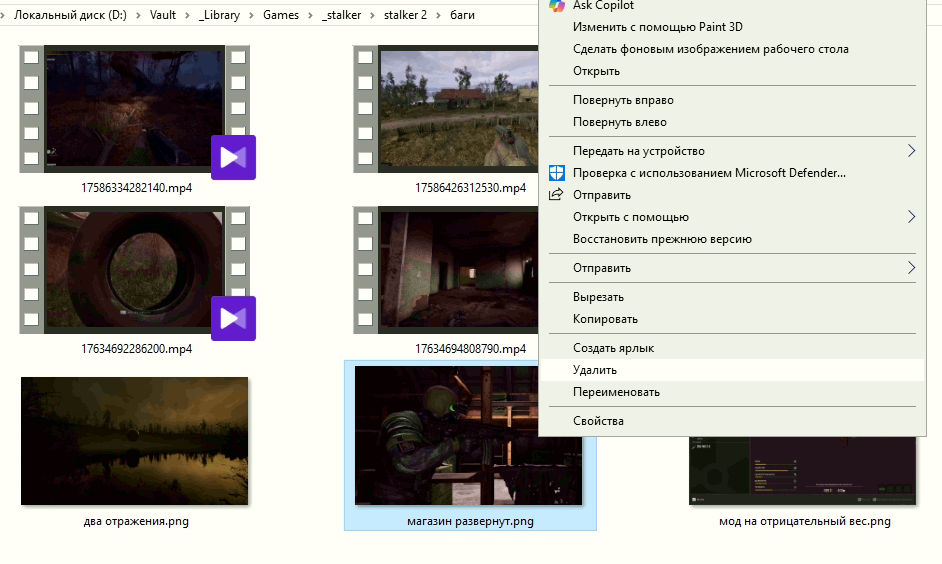Click the file name 17586426312530.mp4
Viewport: 942px width, 564px height.
point(470,188)
